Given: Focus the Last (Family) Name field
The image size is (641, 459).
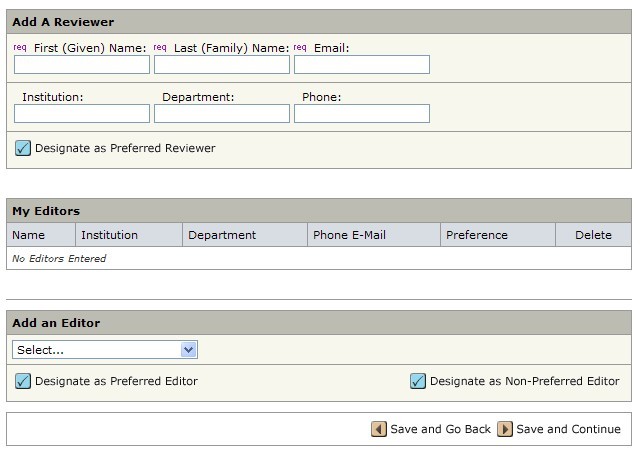Looking at the screenshot, I should (222, 65).
